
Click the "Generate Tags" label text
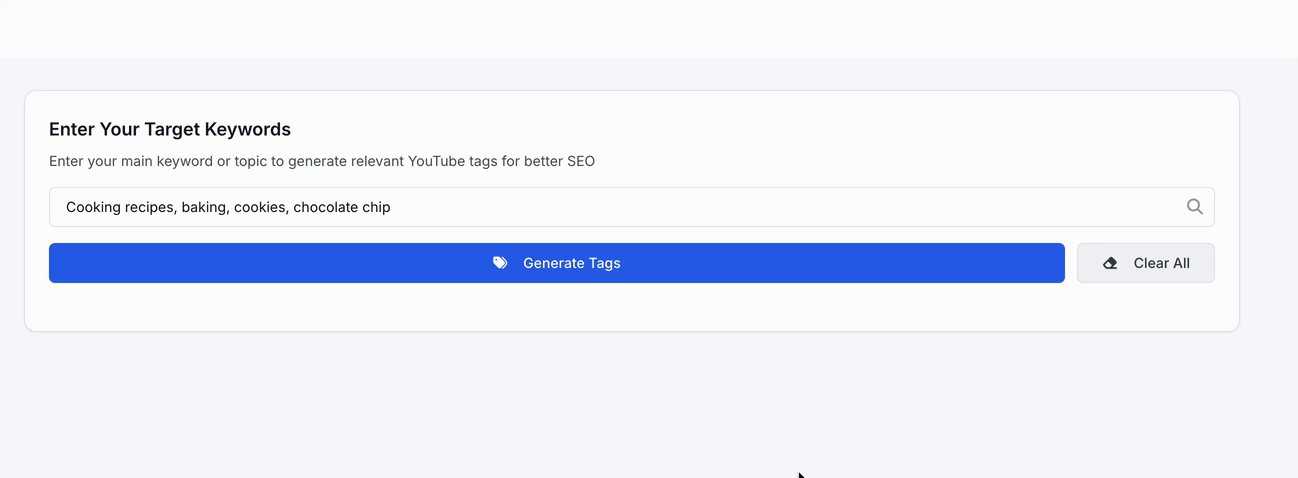571,263
